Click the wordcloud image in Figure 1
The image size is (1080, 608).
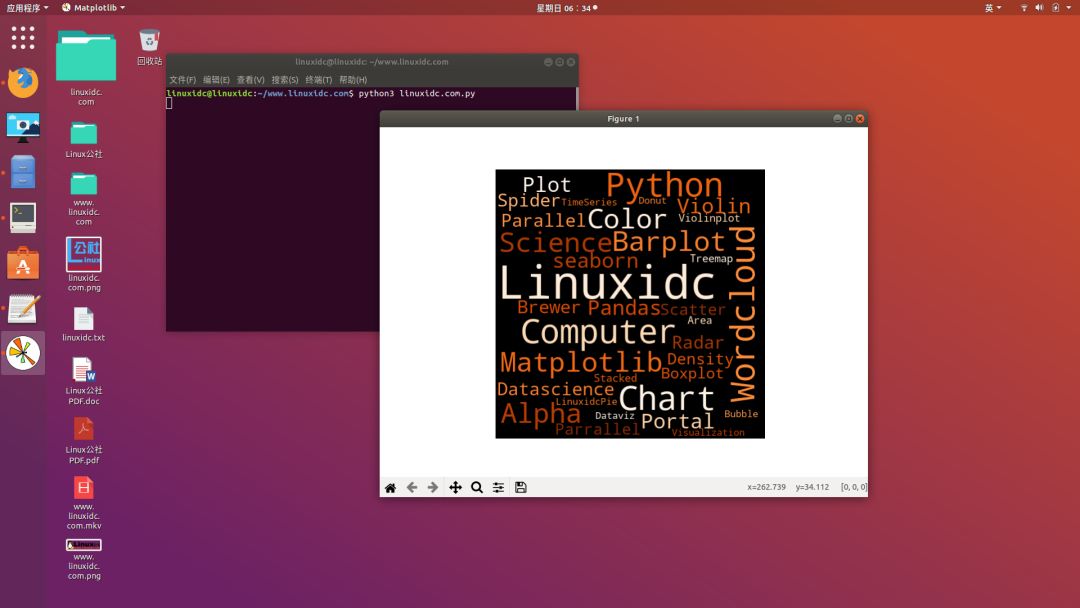tap(630, 304)
